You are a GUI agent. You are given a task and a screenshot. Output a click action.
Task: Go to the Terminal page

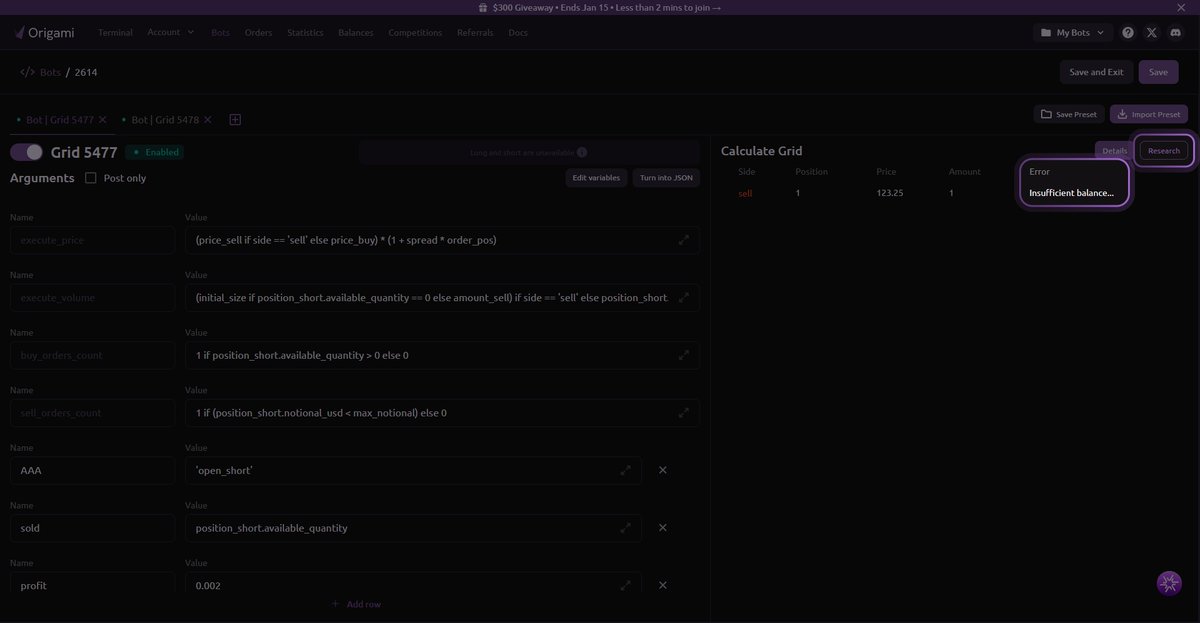click(115, 32)
